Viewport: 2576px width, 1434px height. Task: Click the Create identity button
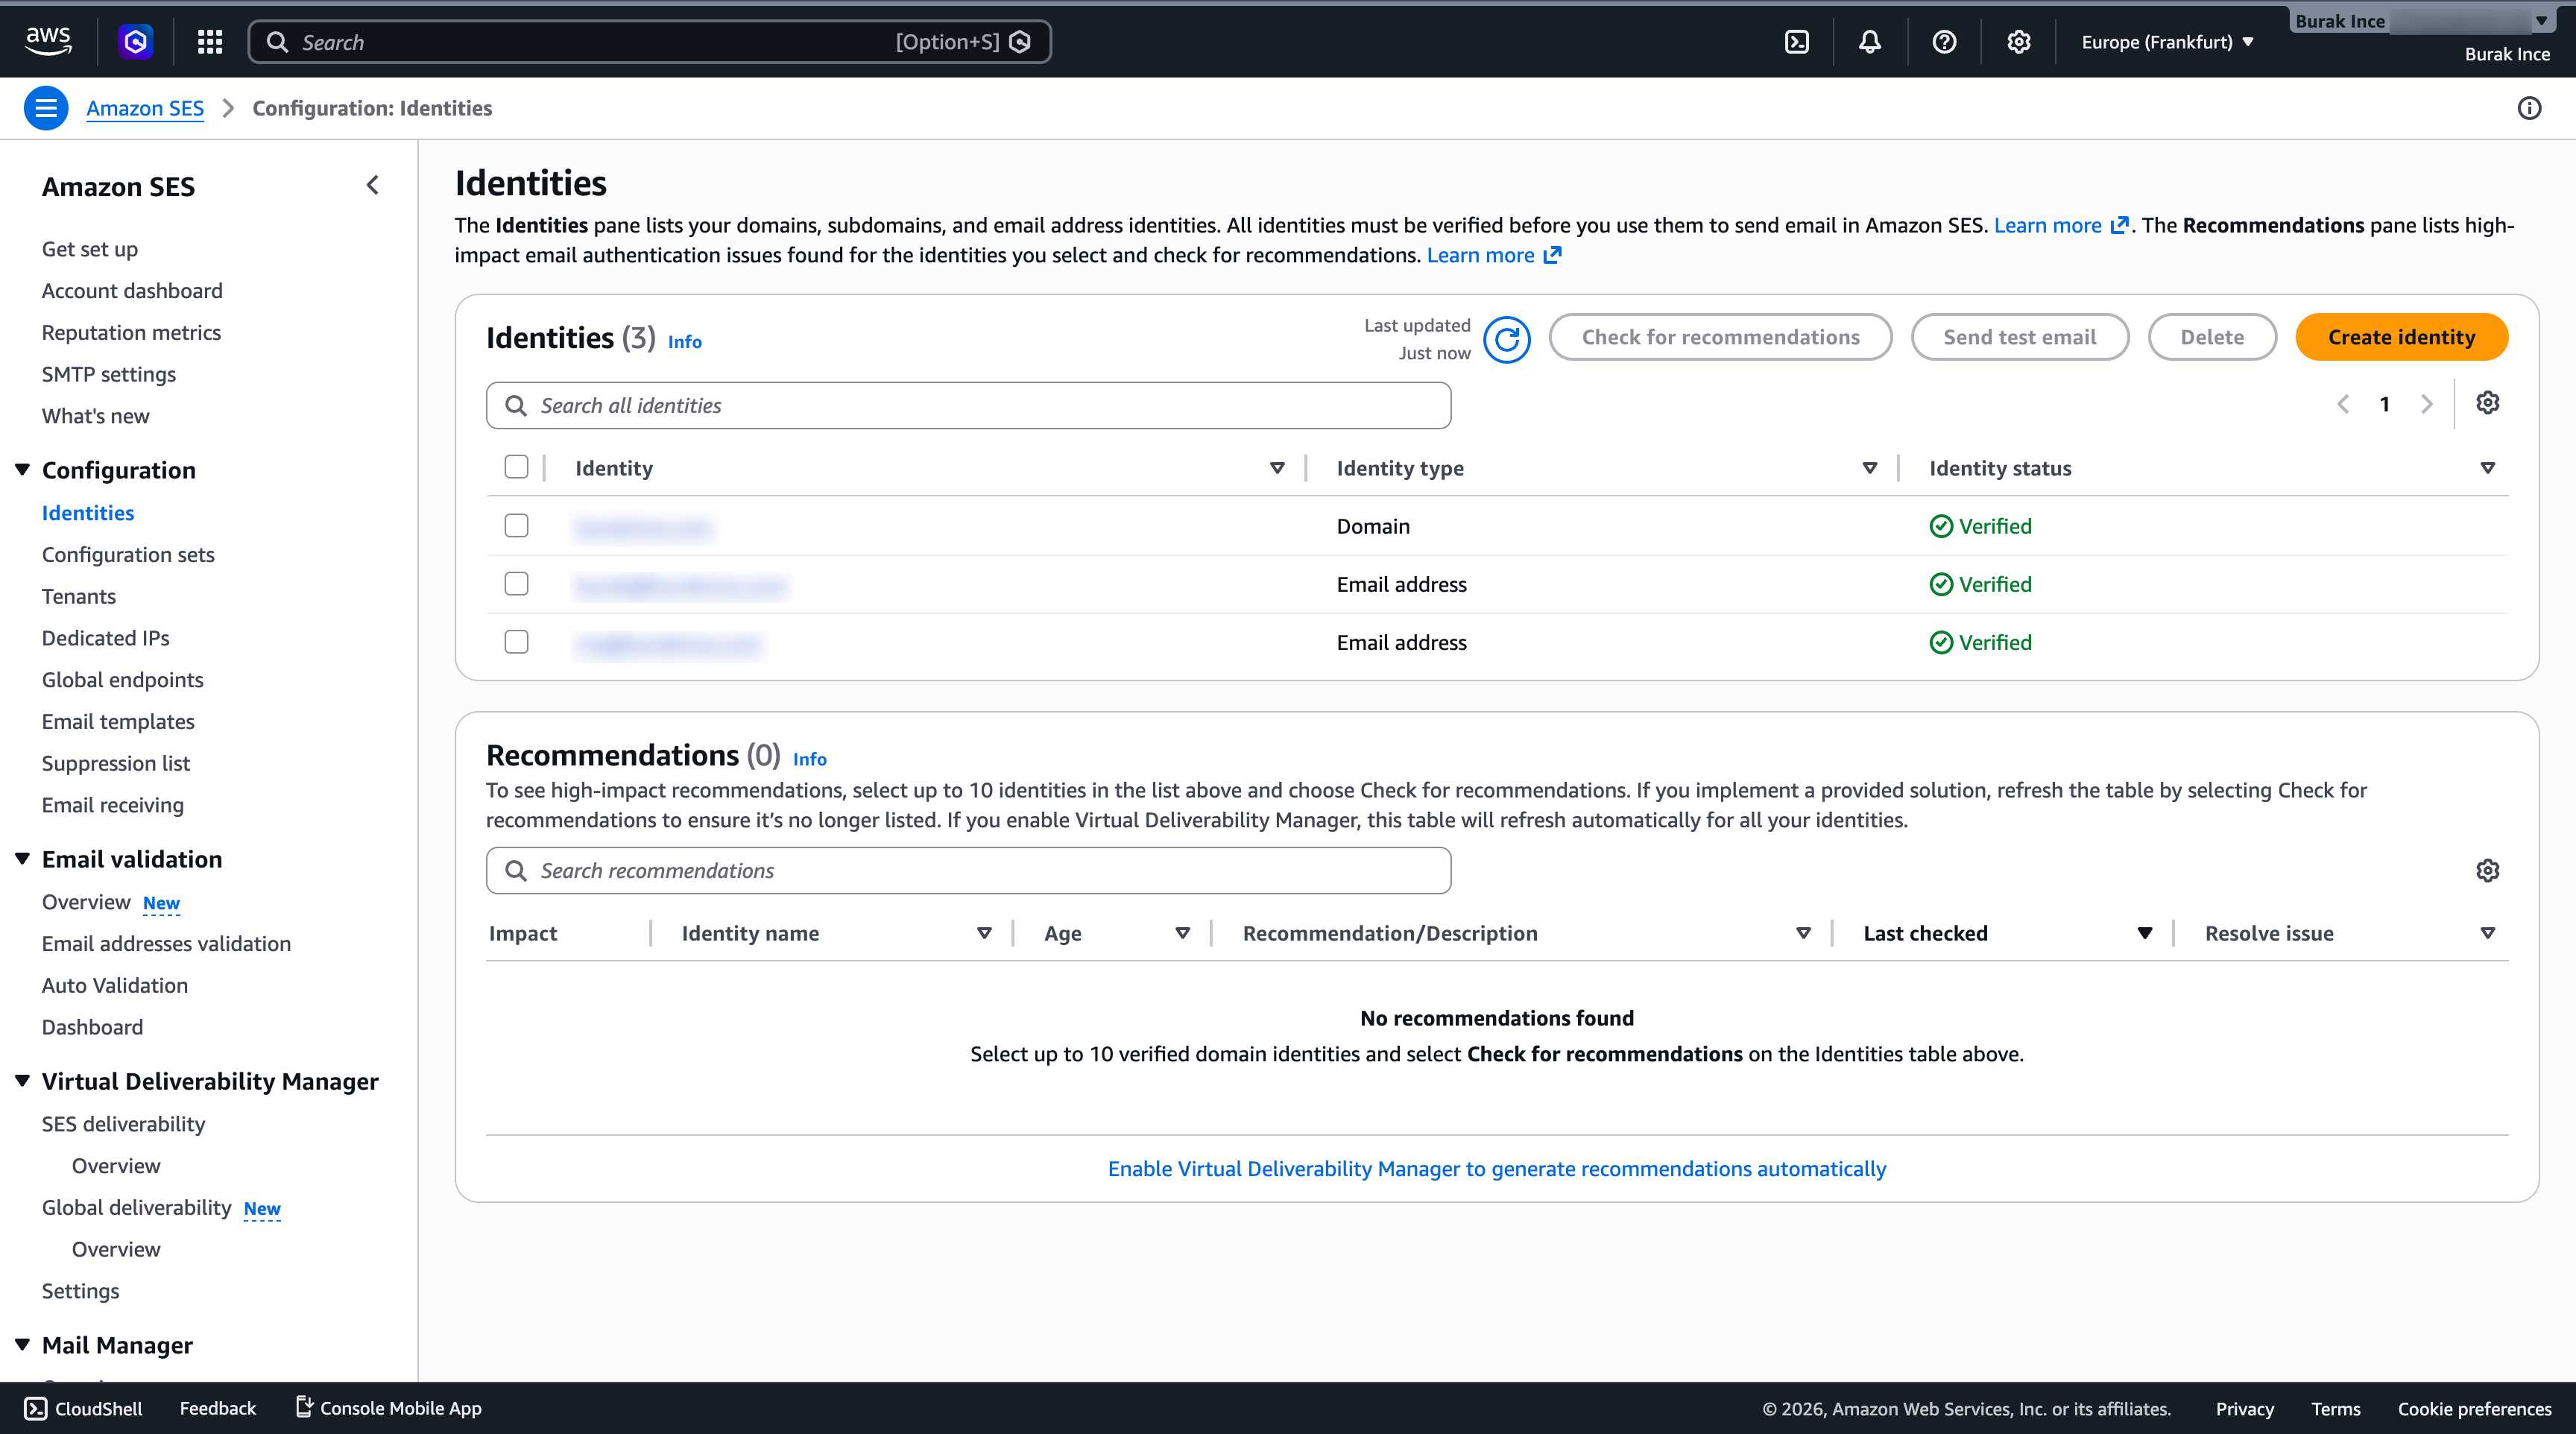2401,337
